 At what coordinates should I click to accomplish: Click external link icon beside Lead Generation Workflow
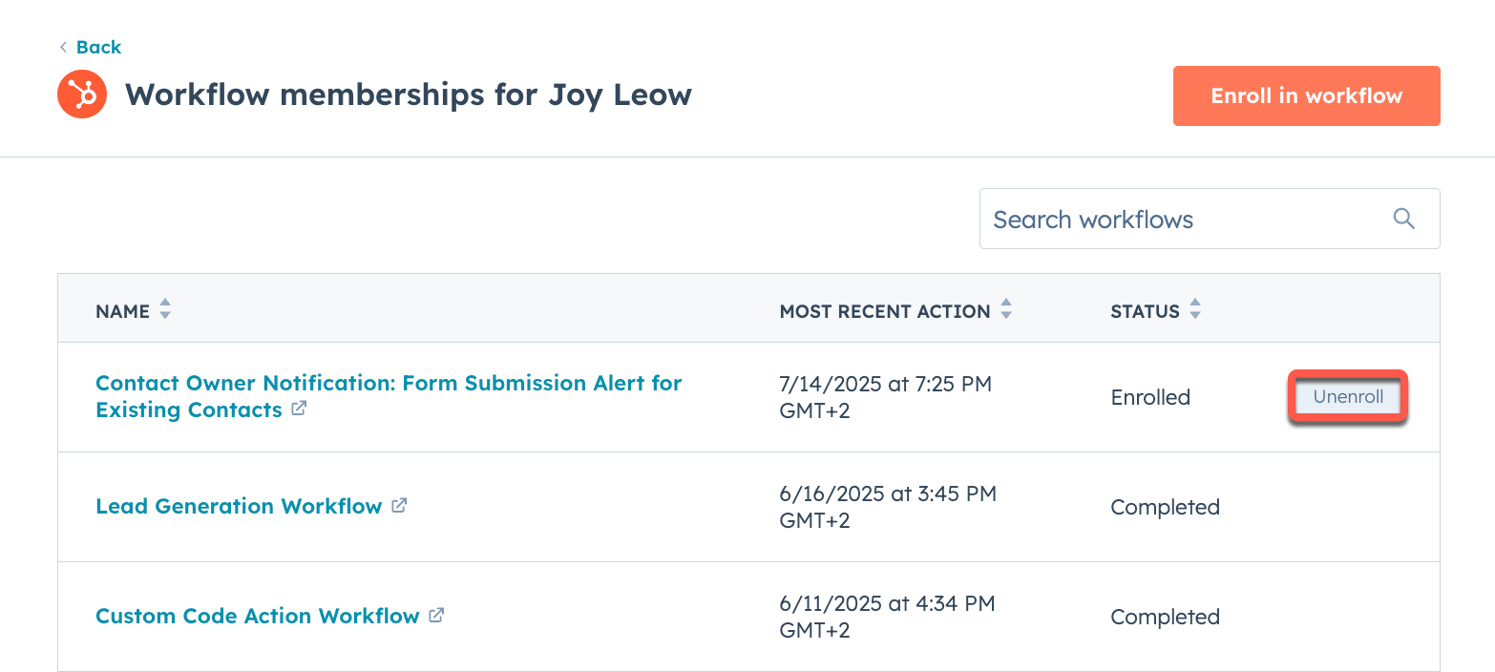[x=400, y=506]
